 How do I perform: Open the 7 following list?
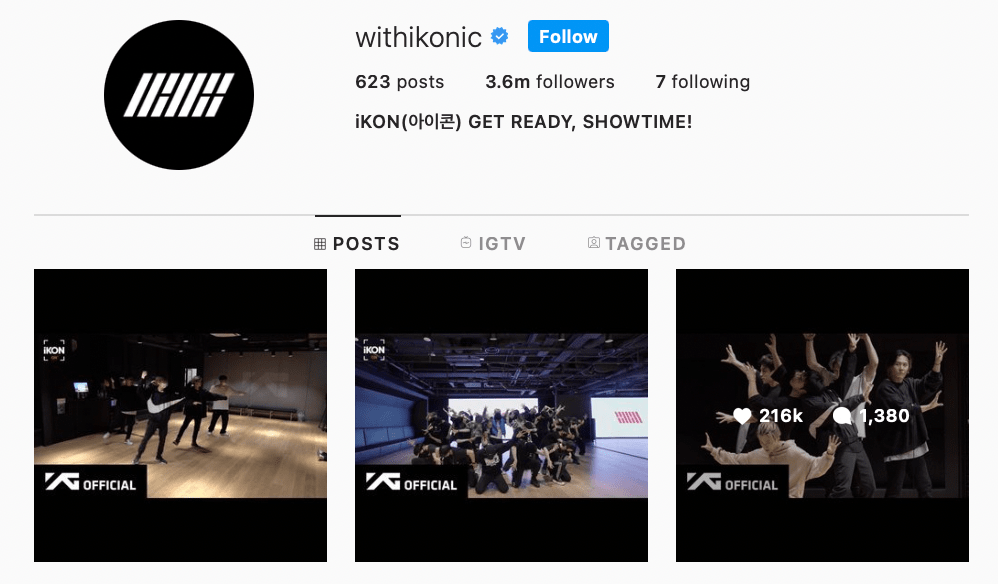[x=703, y=82]
